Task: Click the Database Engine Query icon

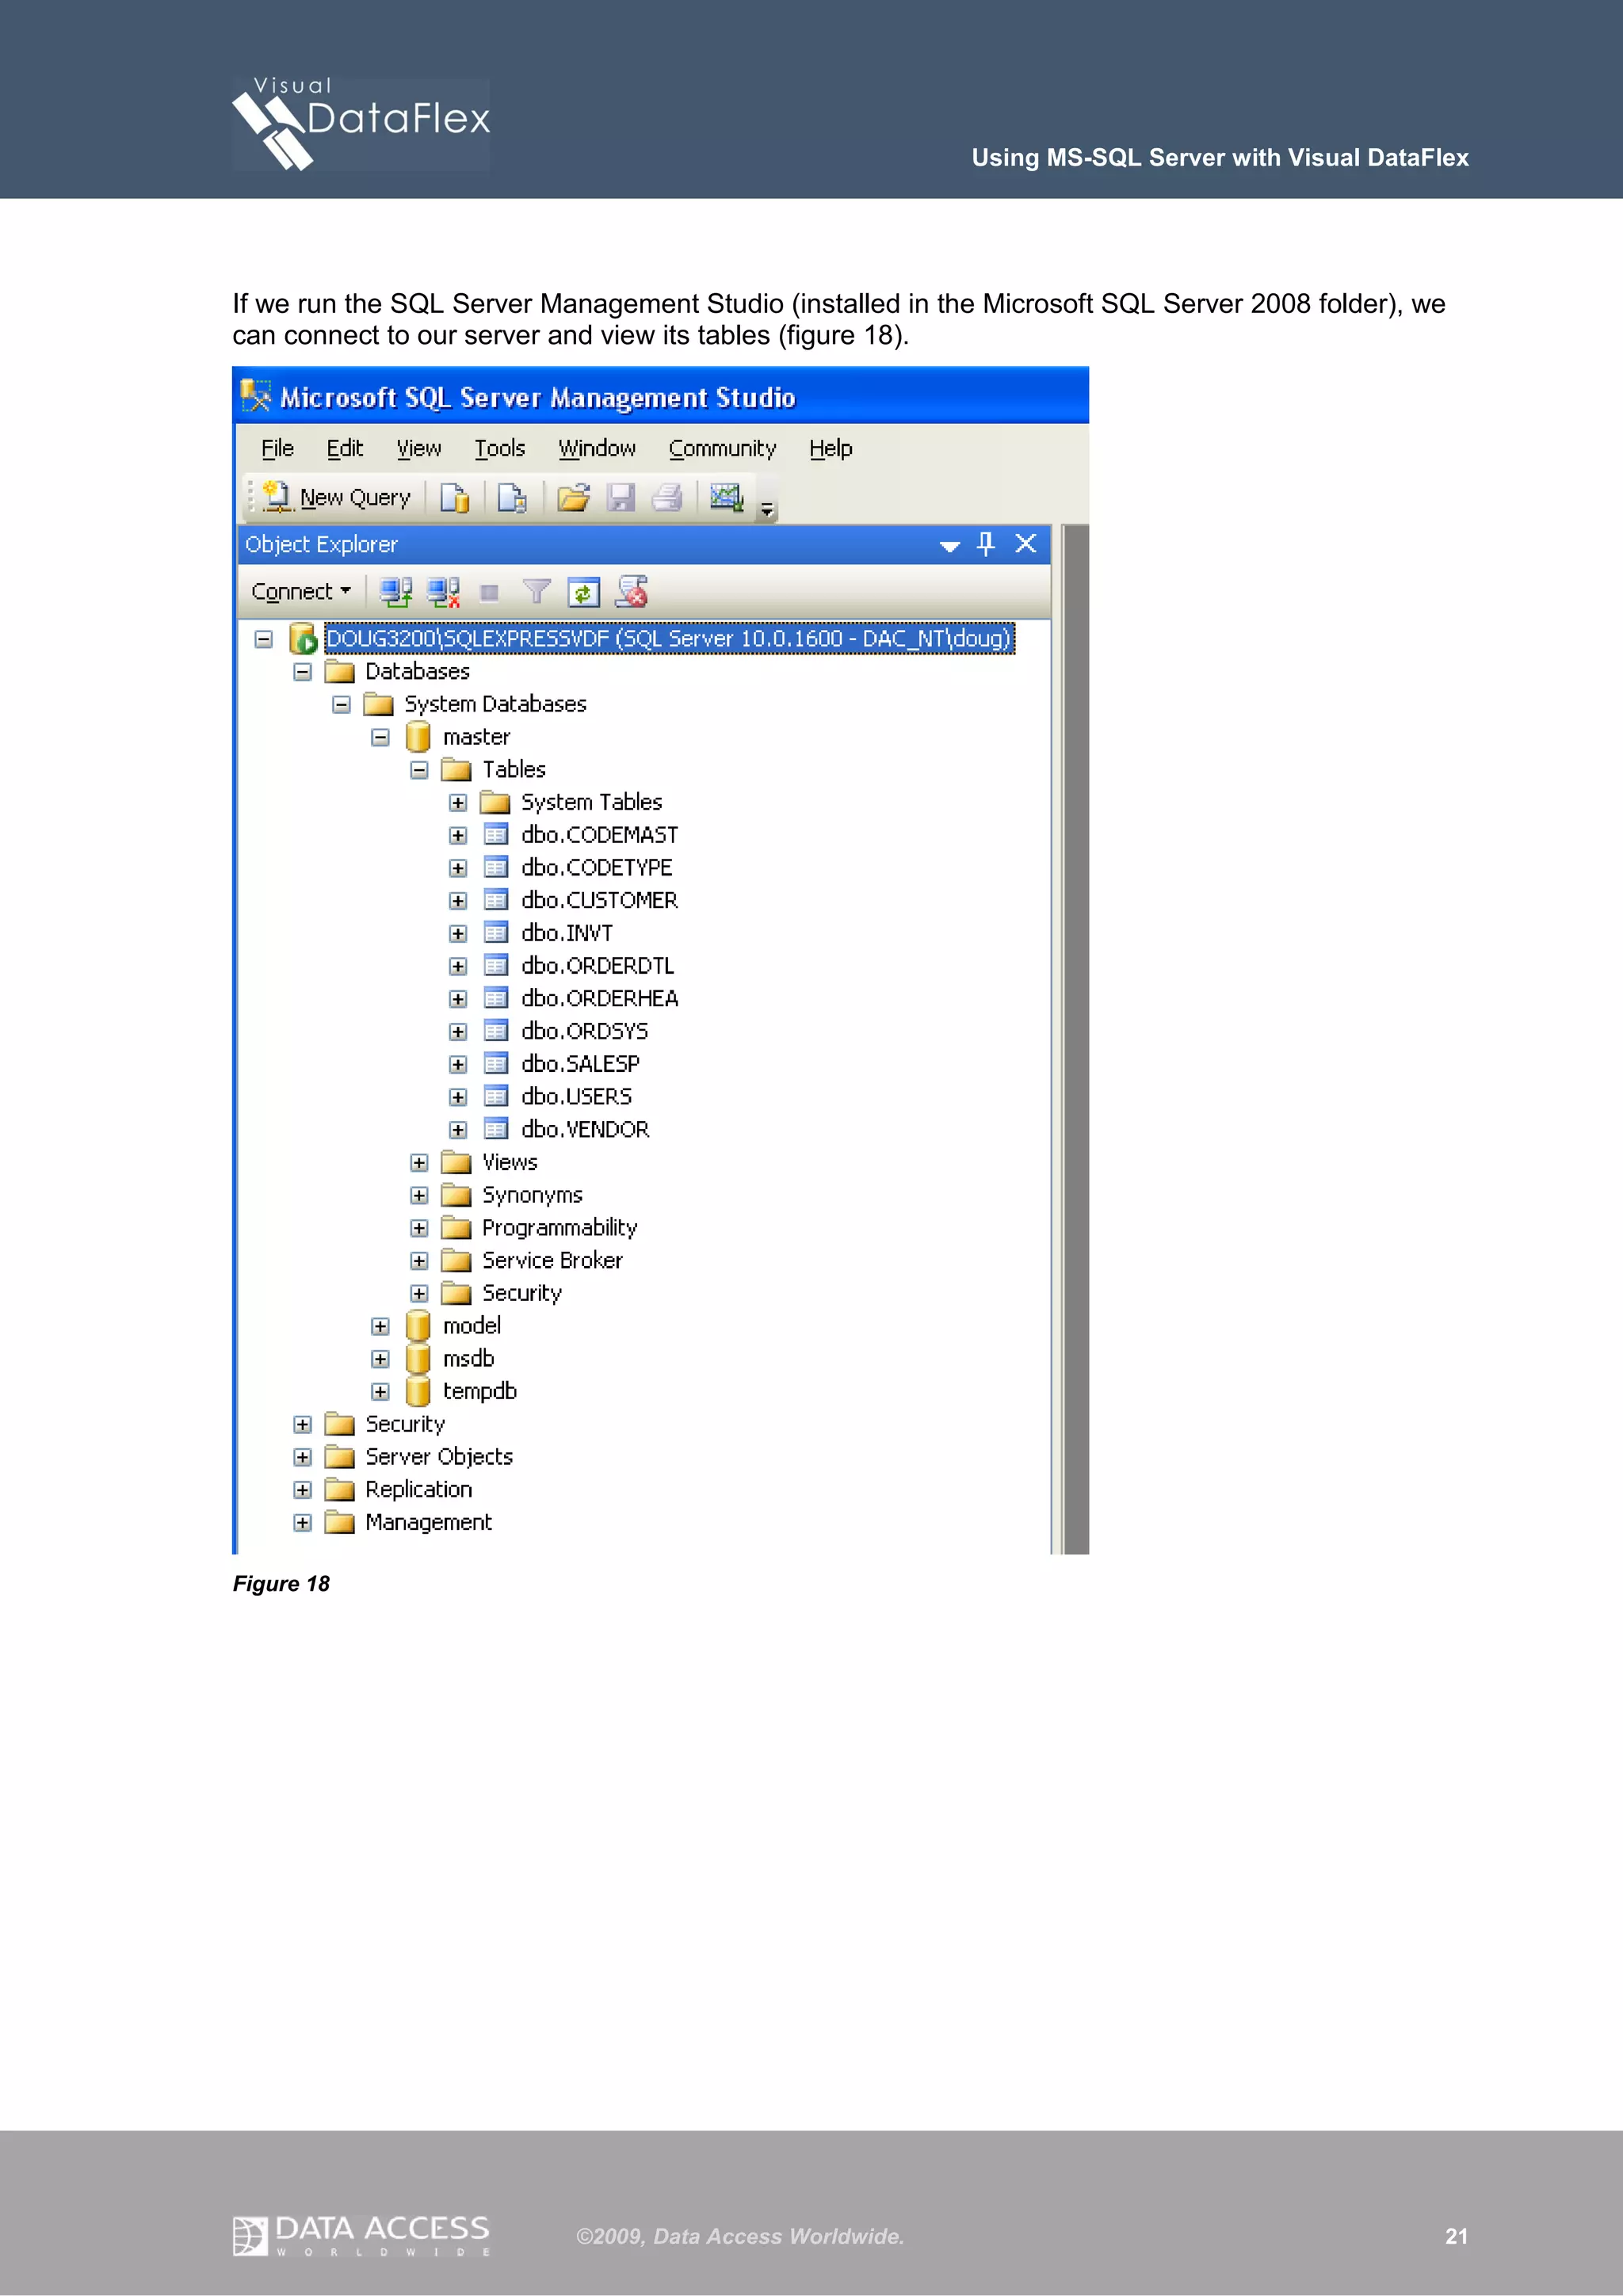Action: (x=455, y=497)
